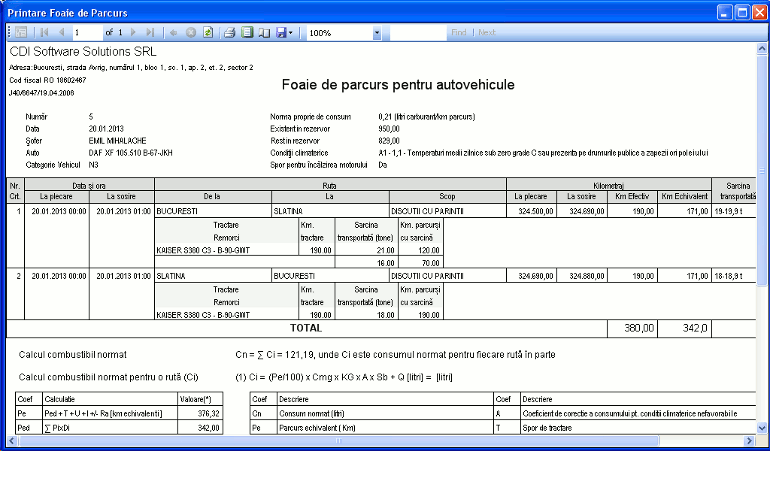Image resolution: width=770 pixels, height=501 pixels.
Task: Click Spor de tractare description
Action: click(x=547, y=428)
